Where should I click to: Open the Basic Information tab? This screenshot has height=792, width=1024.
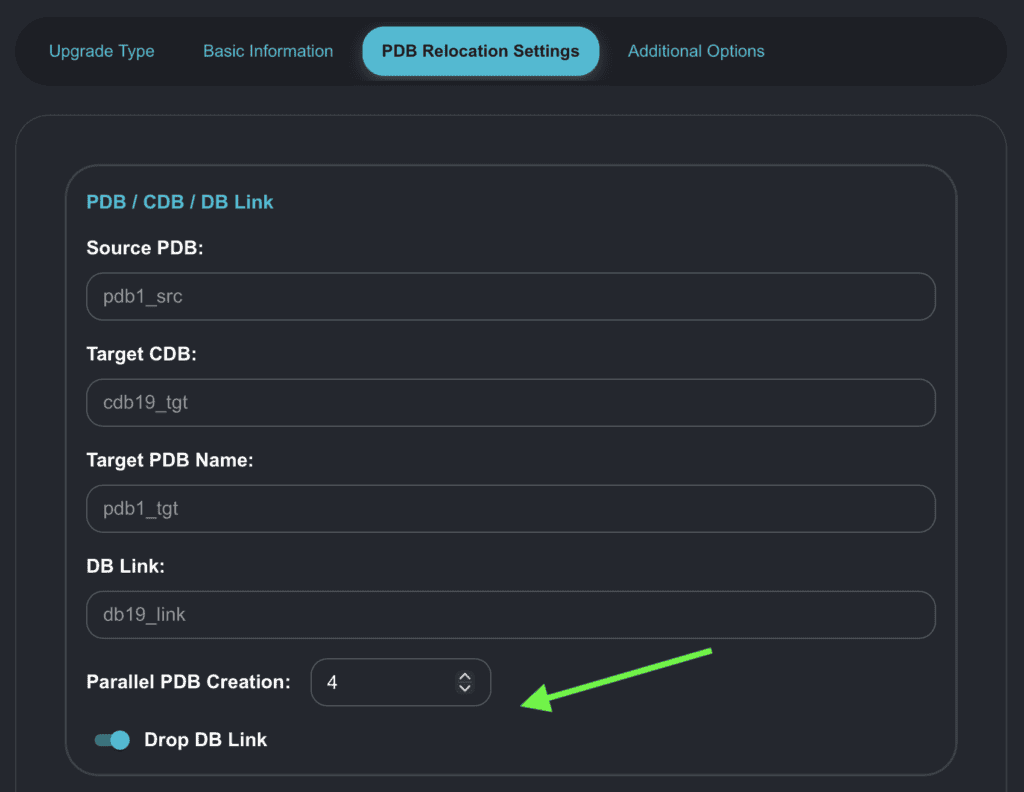[x=268, y=51]
